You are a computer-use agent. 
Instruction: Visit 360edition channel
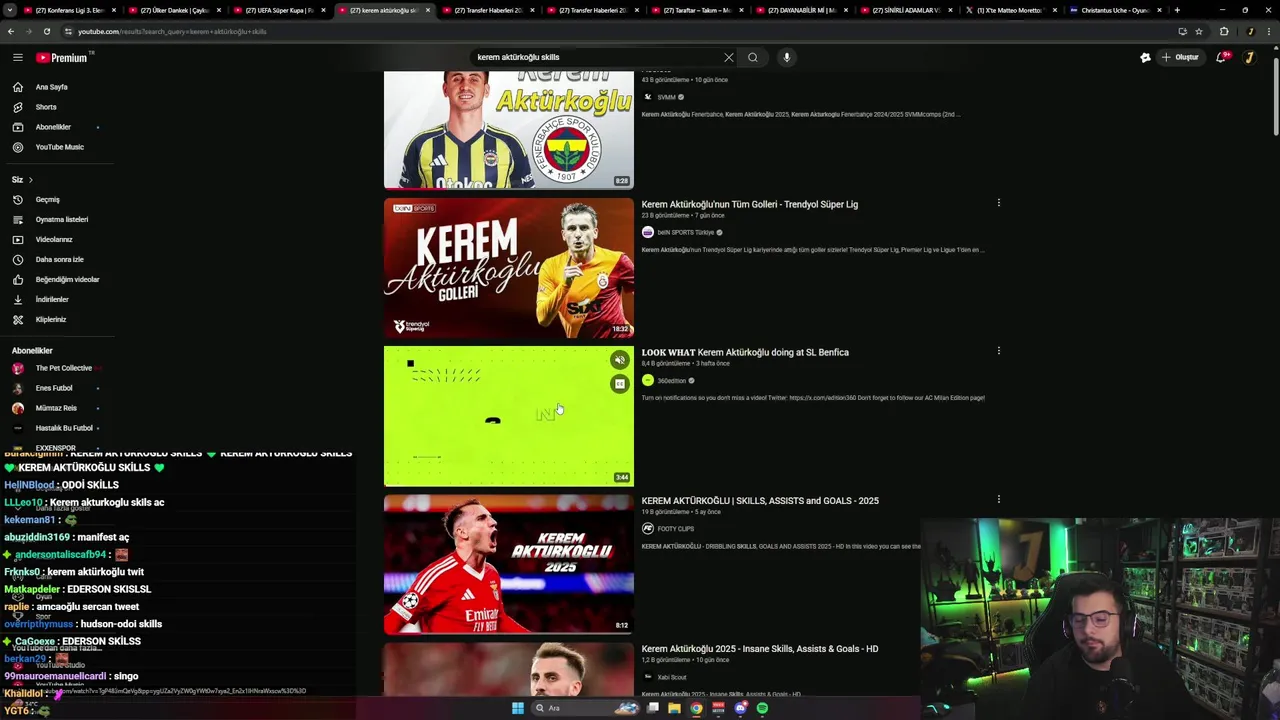(672, 380)
